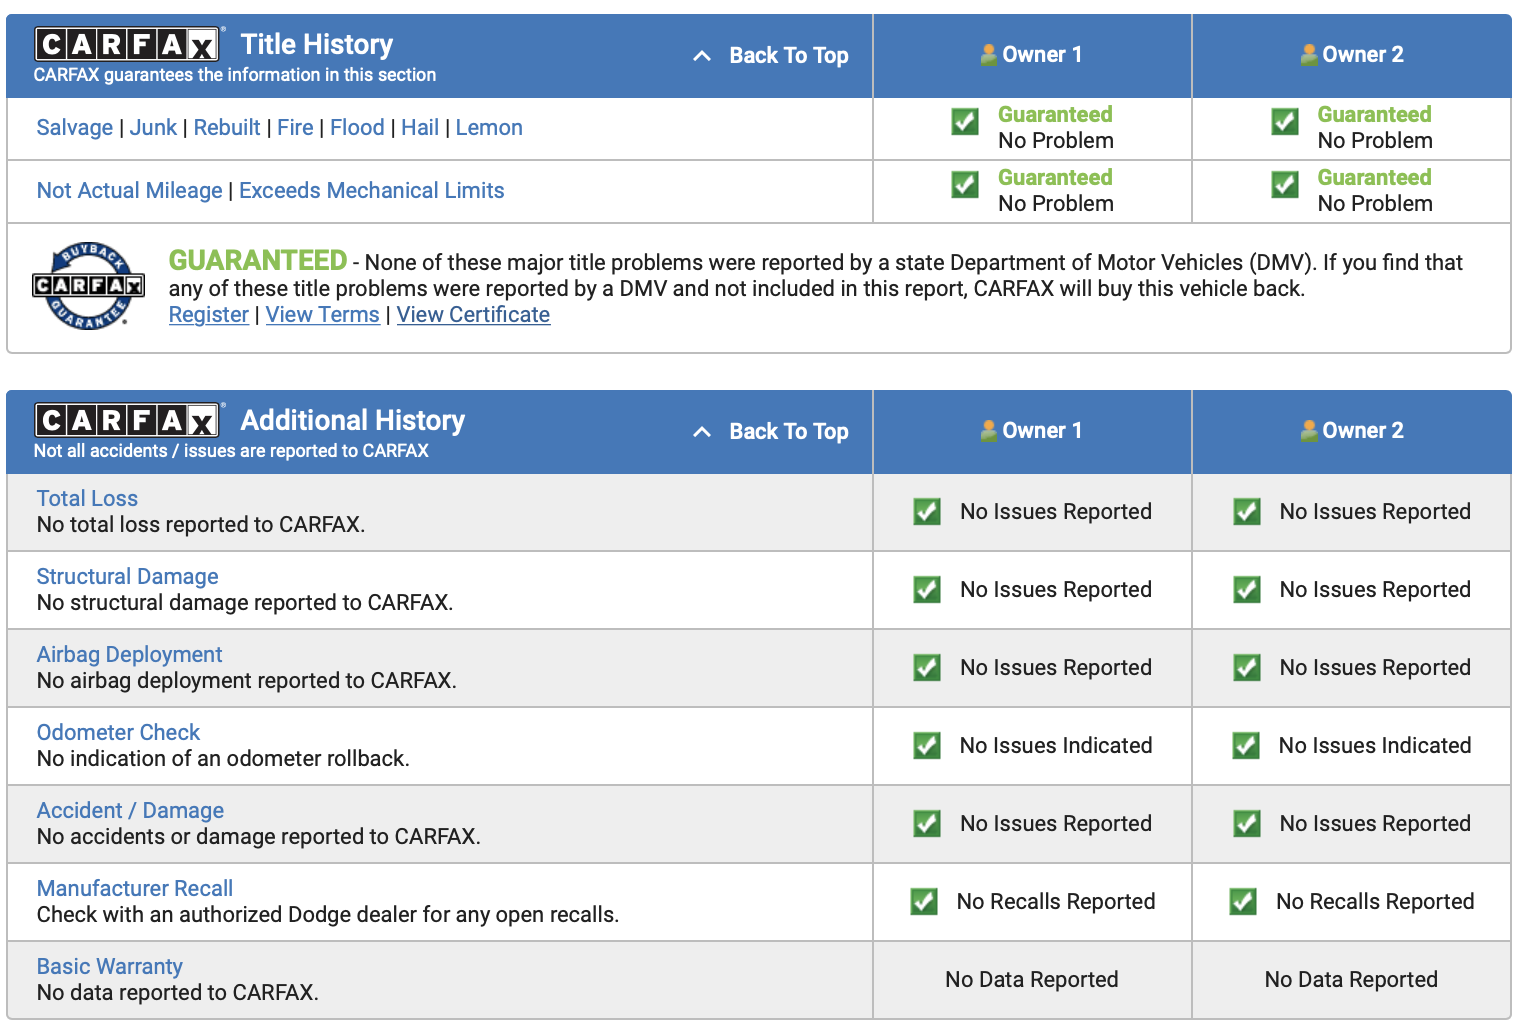Open the Odometer Check link
This screenshot has height=1028, width=1522.
118,733
